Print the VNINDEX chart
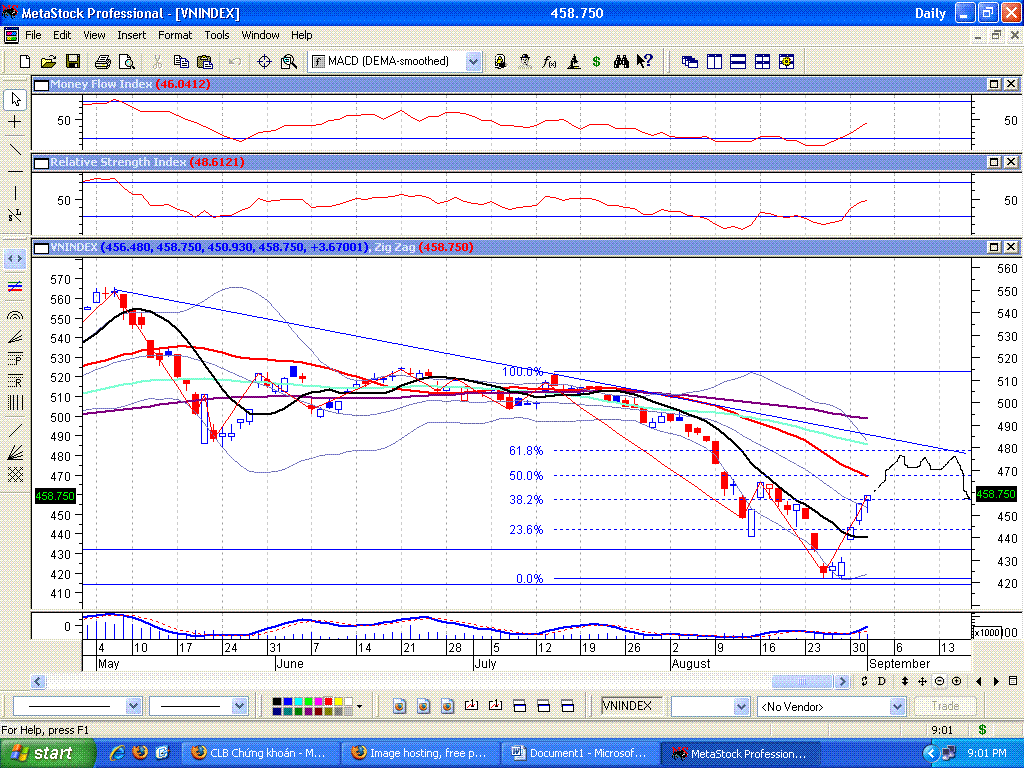The image size is (1024, 768). [x=103, y=61]
